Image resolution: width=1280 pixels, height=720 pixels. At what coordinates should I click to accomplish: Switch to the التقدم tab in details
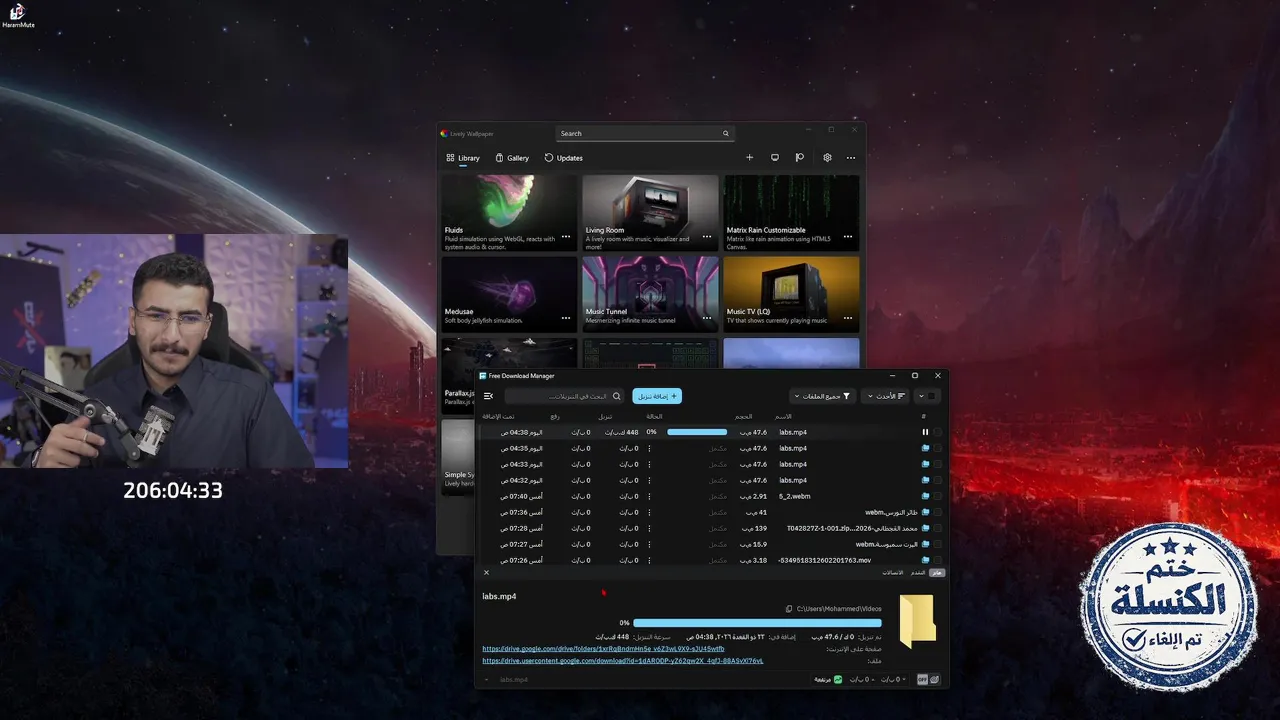(918, 573)
